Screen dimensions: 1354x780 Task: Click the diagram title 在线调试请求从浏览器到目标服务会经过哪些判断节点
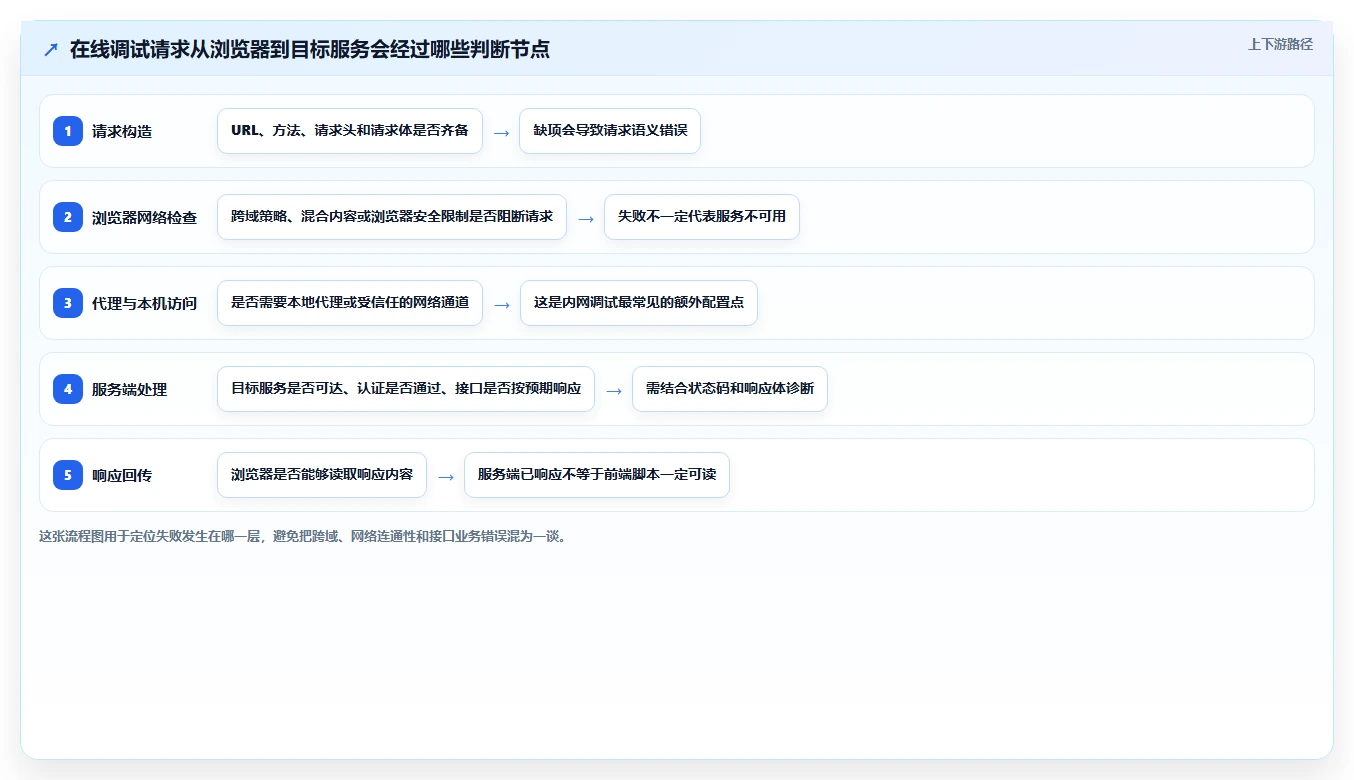310,49
